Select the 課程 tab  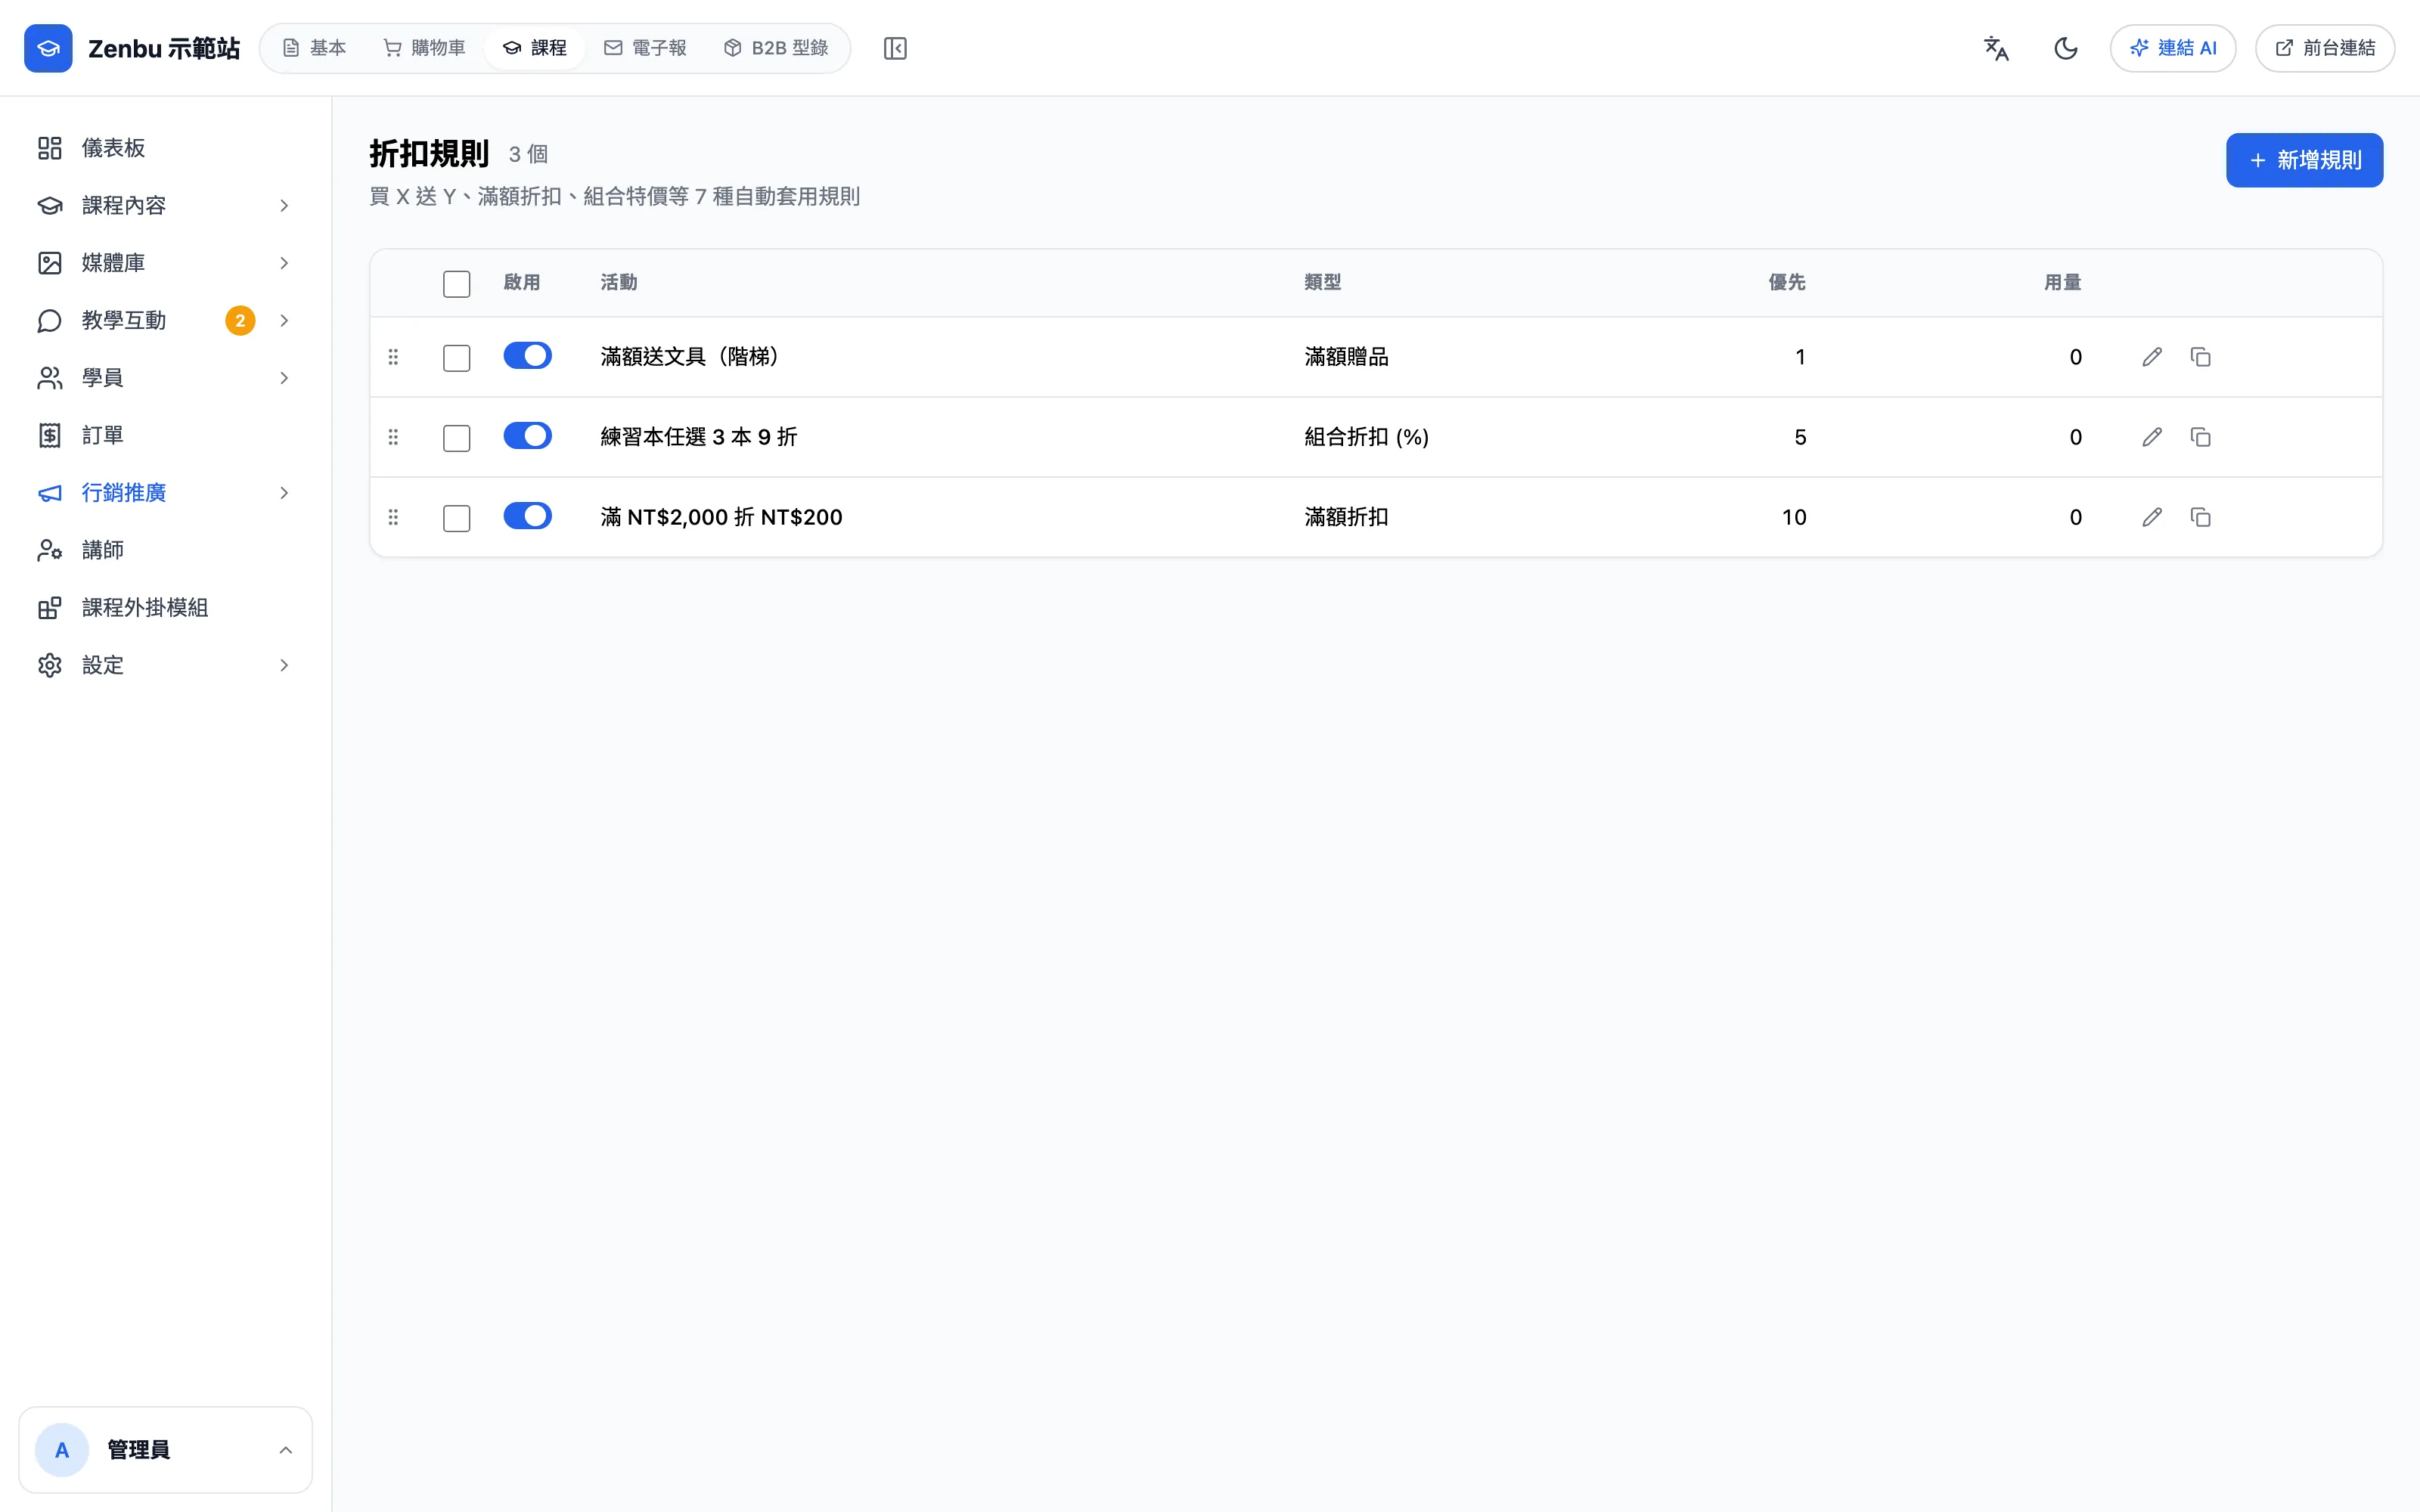pyautogui.click(x=535, y=48)
